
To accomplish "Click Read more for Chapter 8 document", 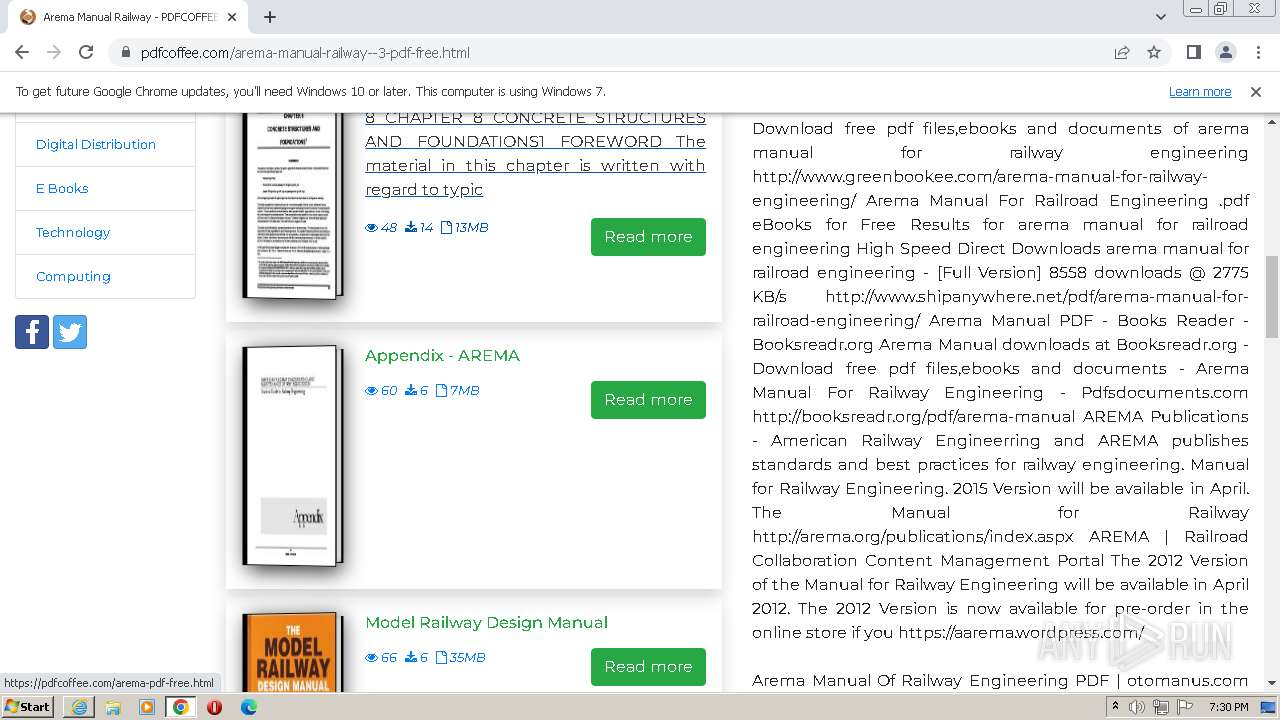I will 648,237.
